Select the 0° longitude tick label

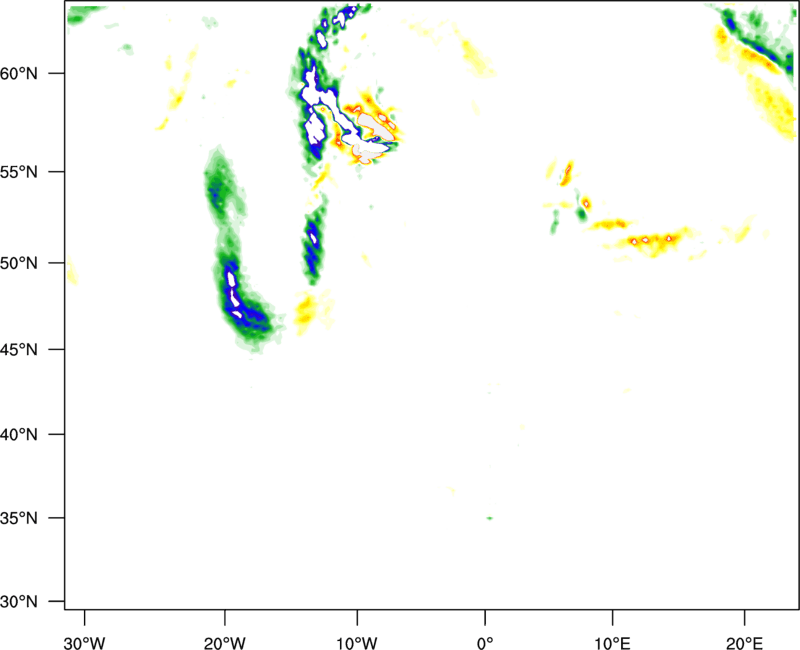point(485,643)
